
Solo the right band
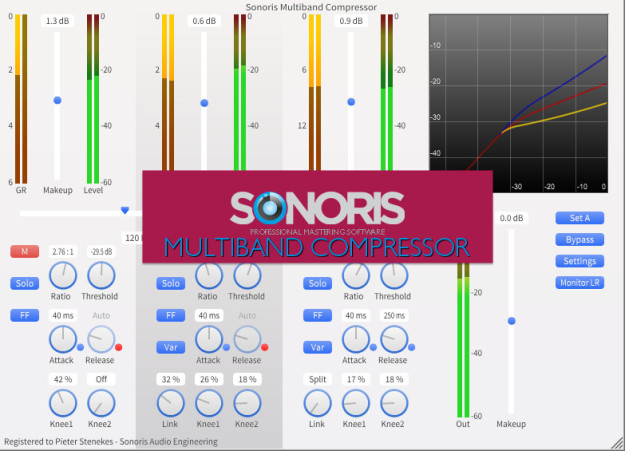click(x=317, y=284)
